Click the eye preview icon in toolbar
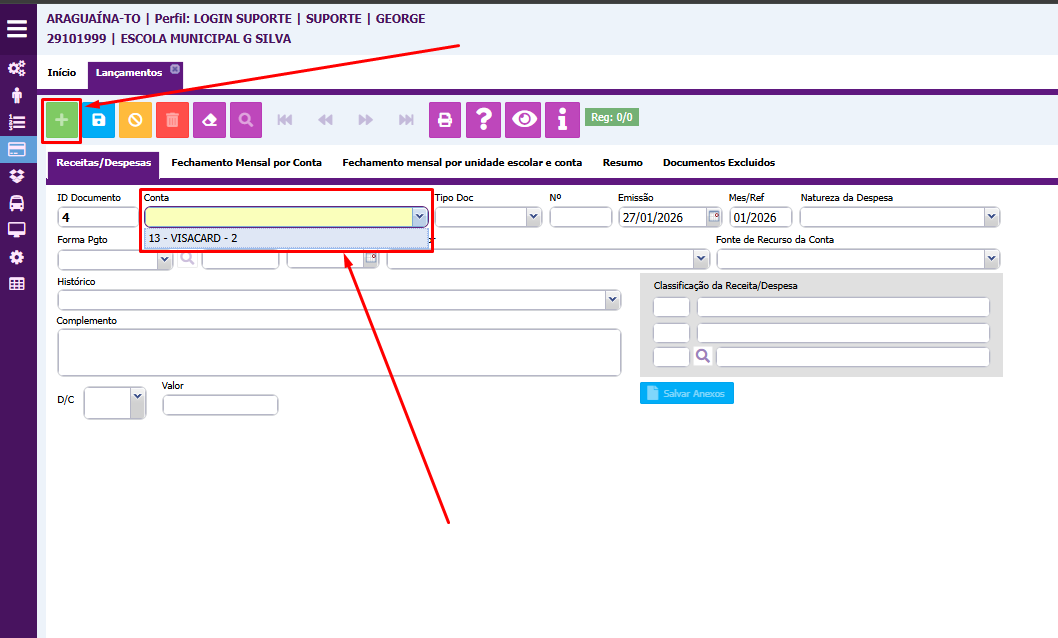Viewport: 1058px width, 638px height. [523, 120]
